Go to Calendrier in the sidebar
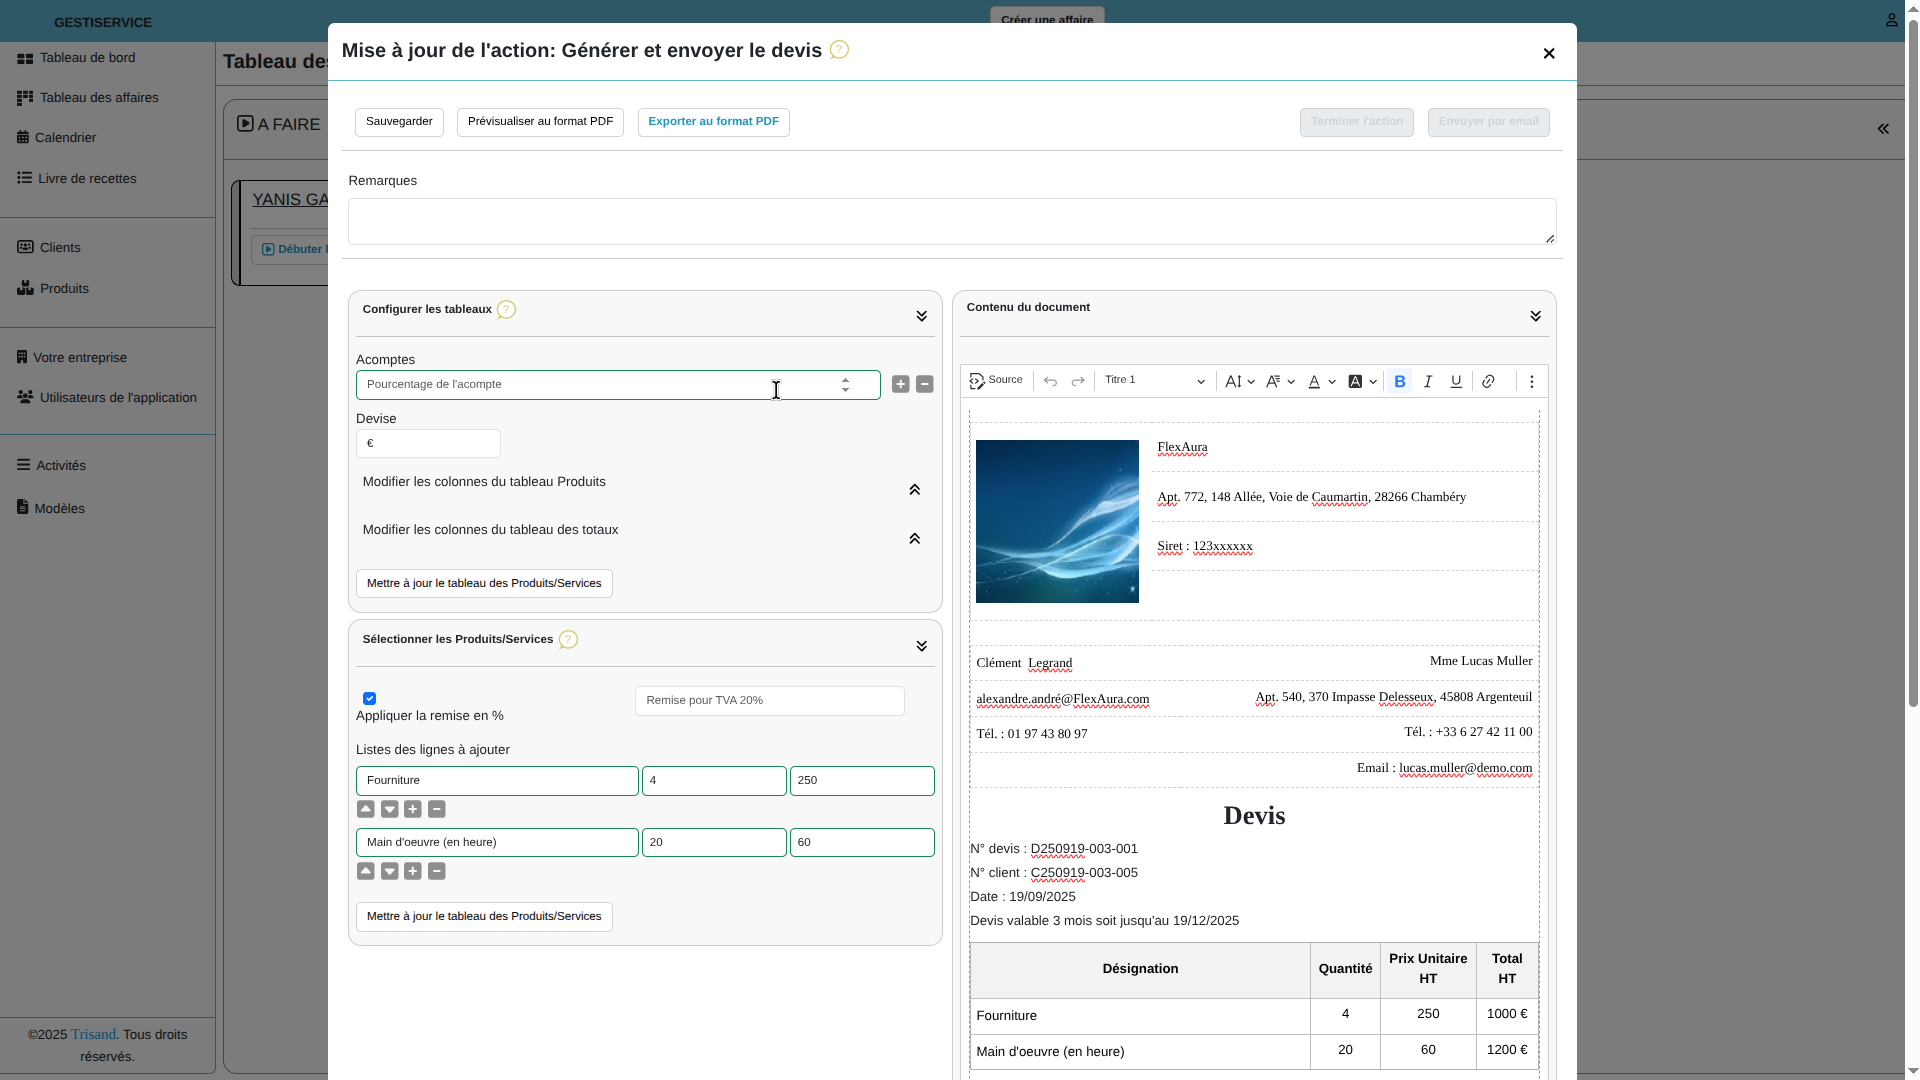This screenshot has width=1920, height=1080. pyautogui.click(x=65, y=138)
